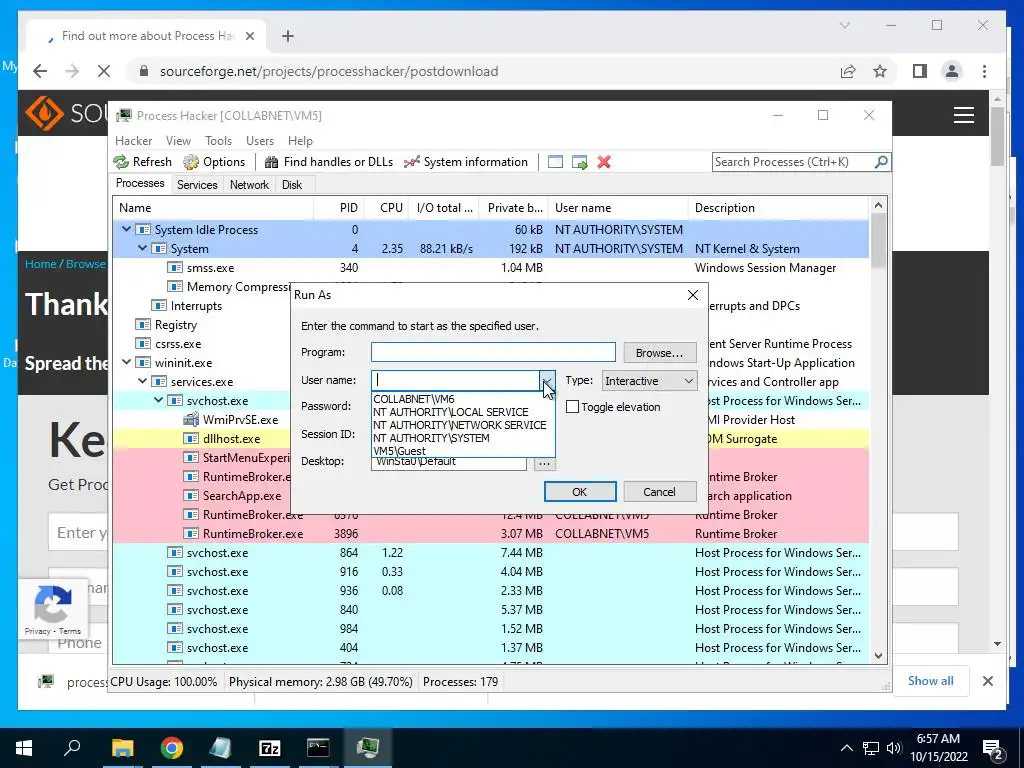
Task: Click the smss.exe process icon
Action: [174, 268]
